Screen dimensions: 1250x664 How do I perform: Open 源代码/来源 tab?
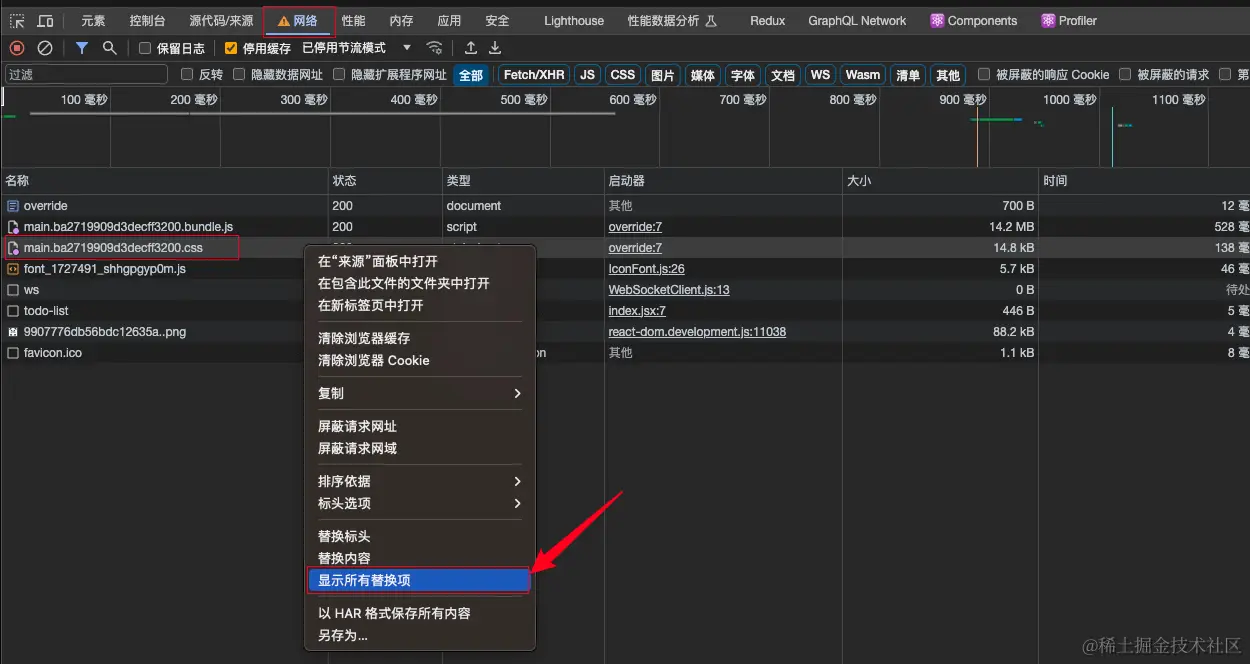(x=221, y=21)
